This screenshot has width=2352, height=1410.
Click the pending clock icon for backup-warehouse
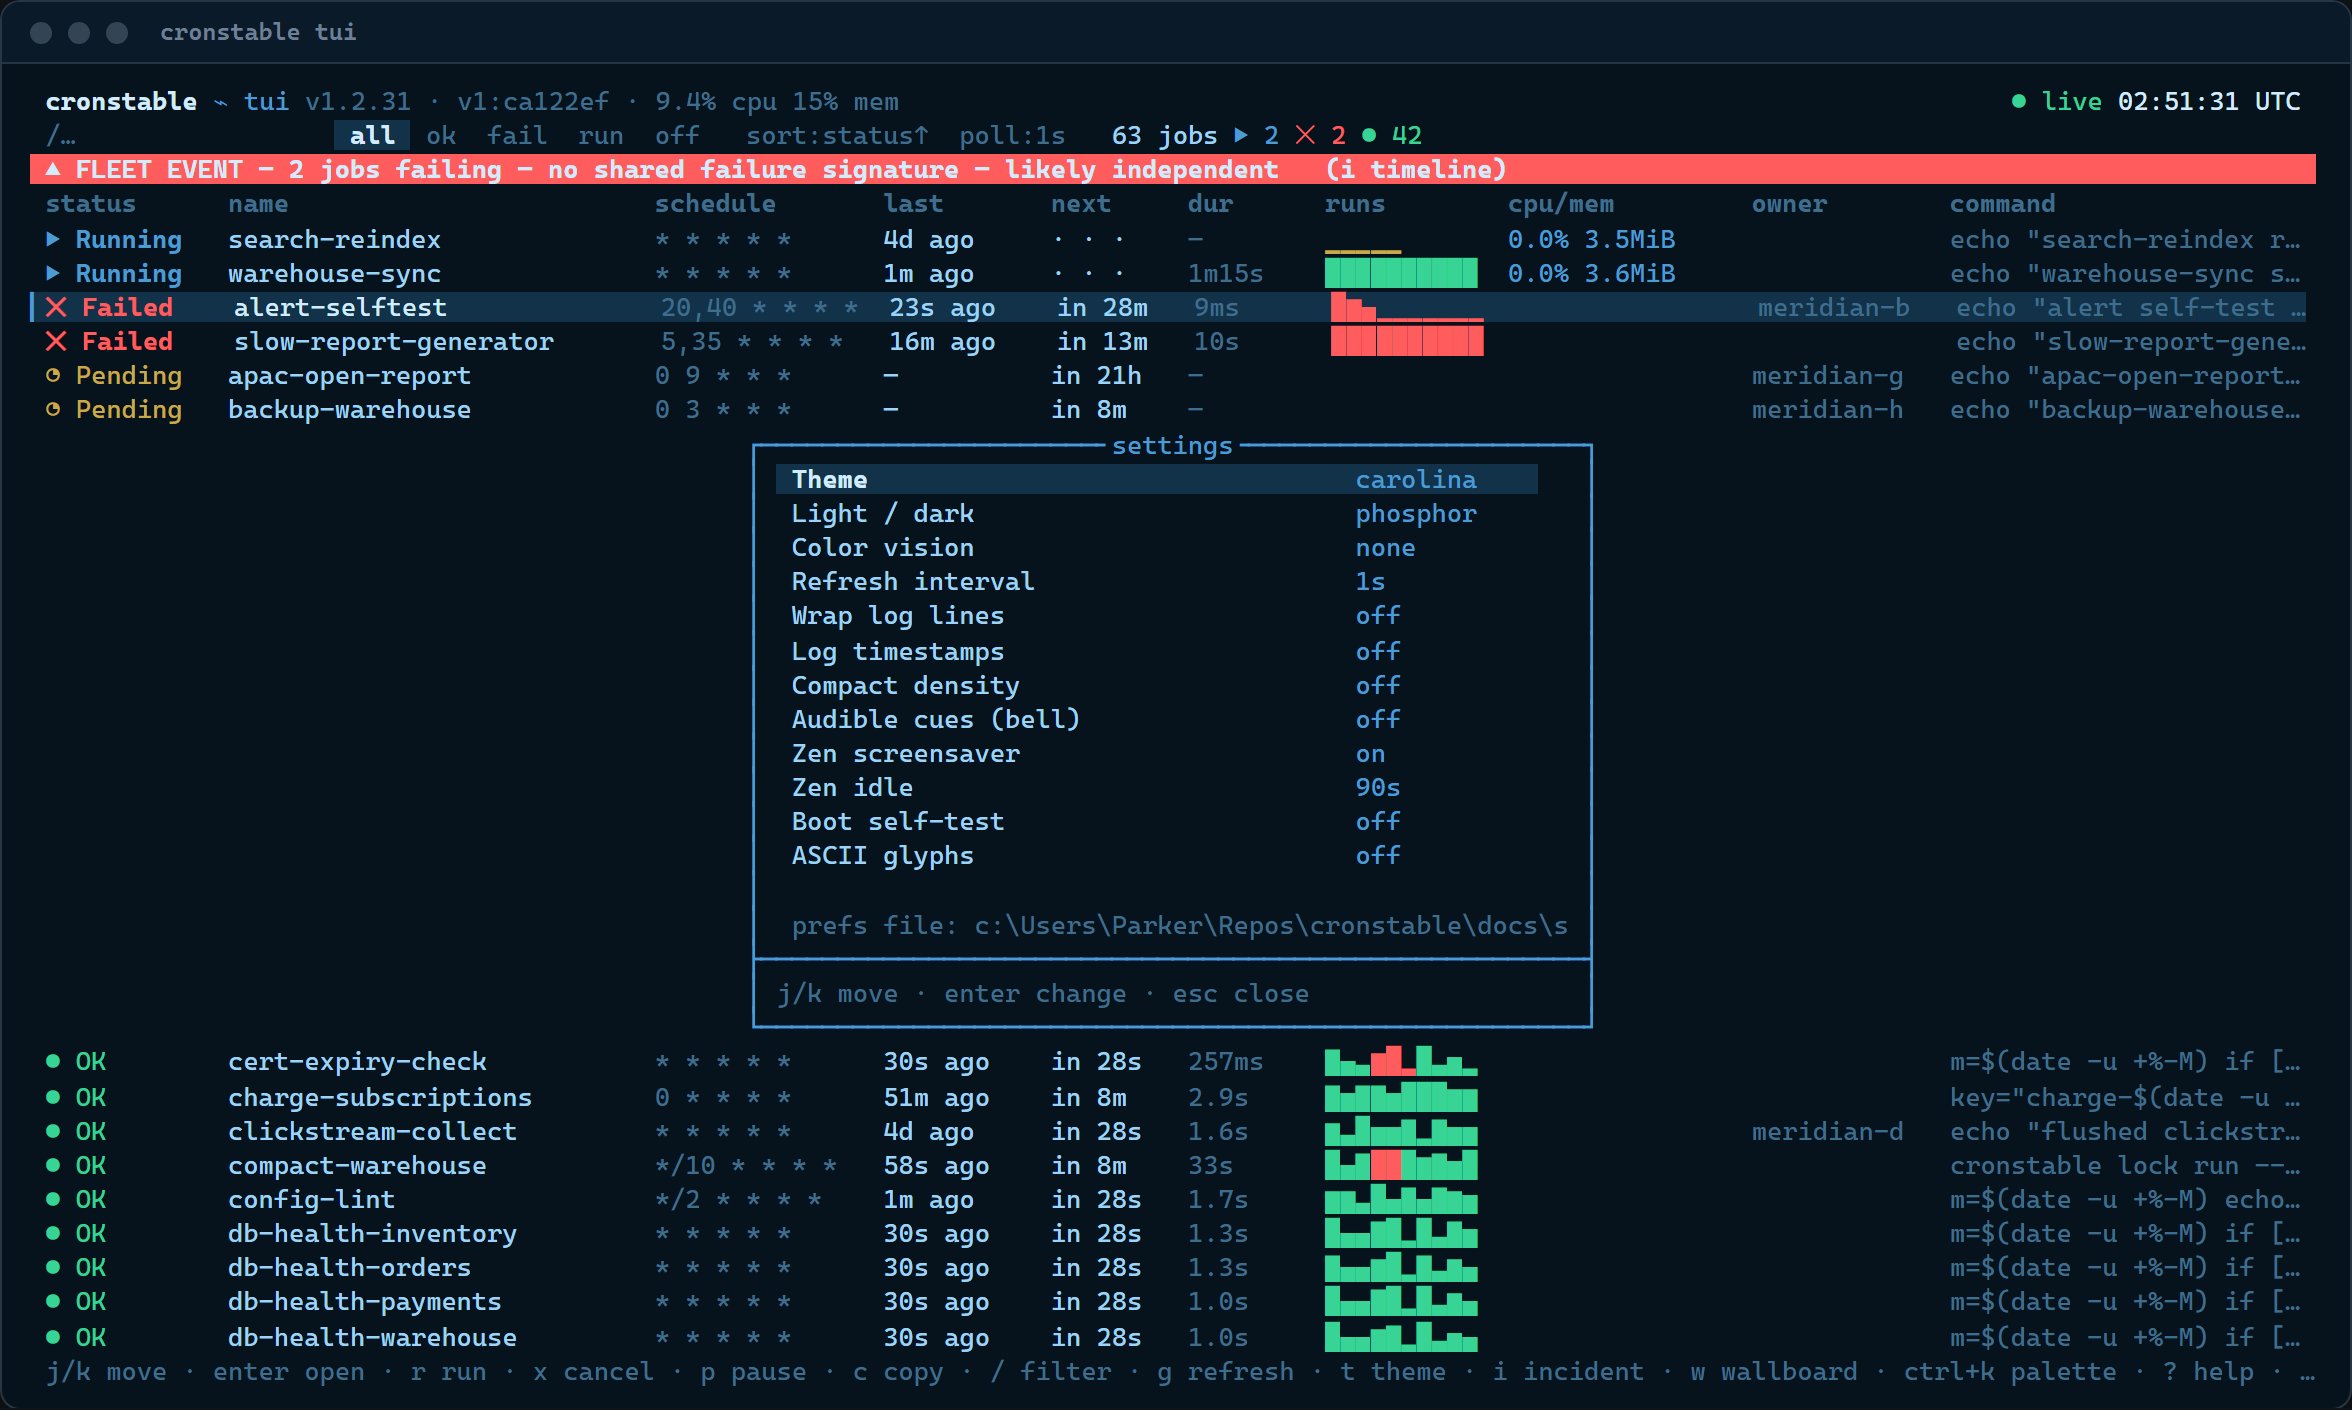click(53, 409)
